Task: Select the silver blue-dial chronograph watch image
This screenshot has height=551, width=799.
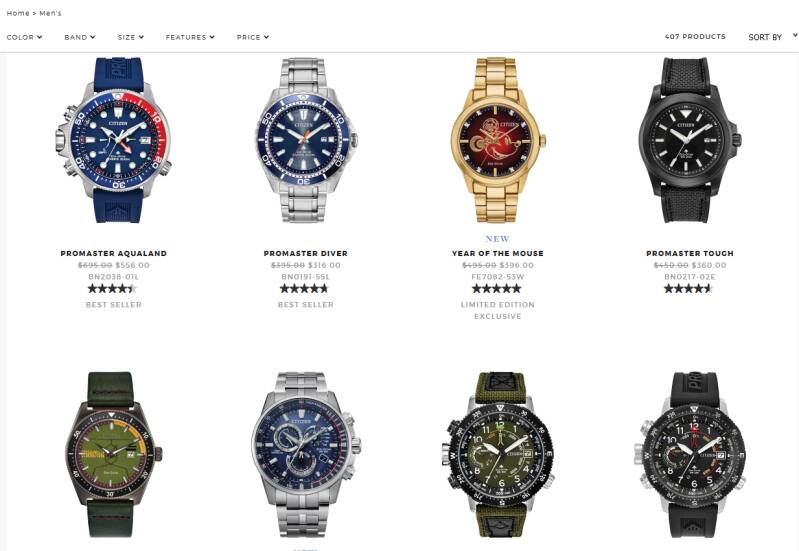Action: coord(306,454)
